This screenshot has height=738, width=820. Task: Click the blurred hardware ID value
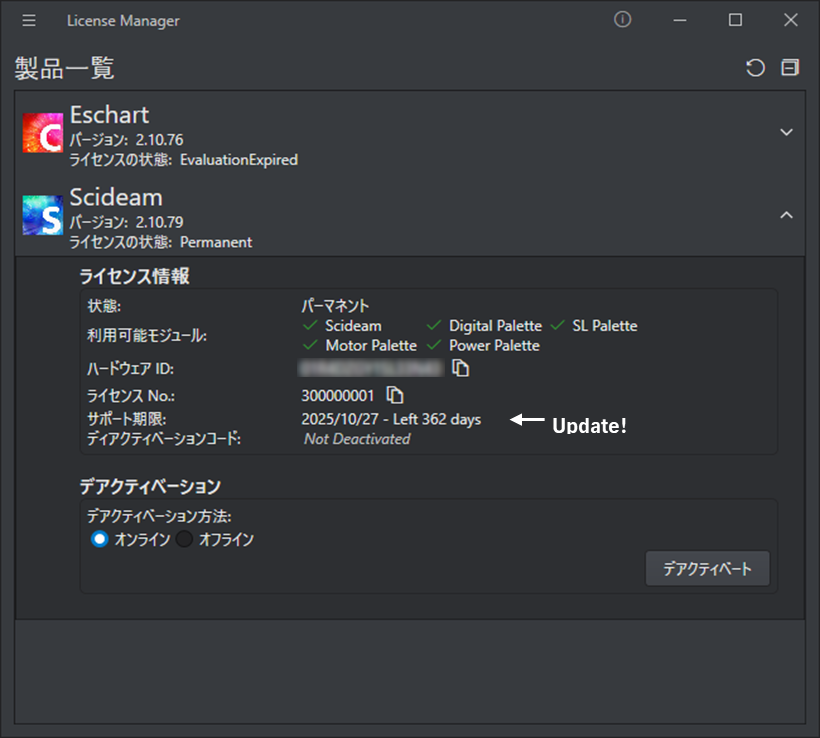[x=371, y=368]
